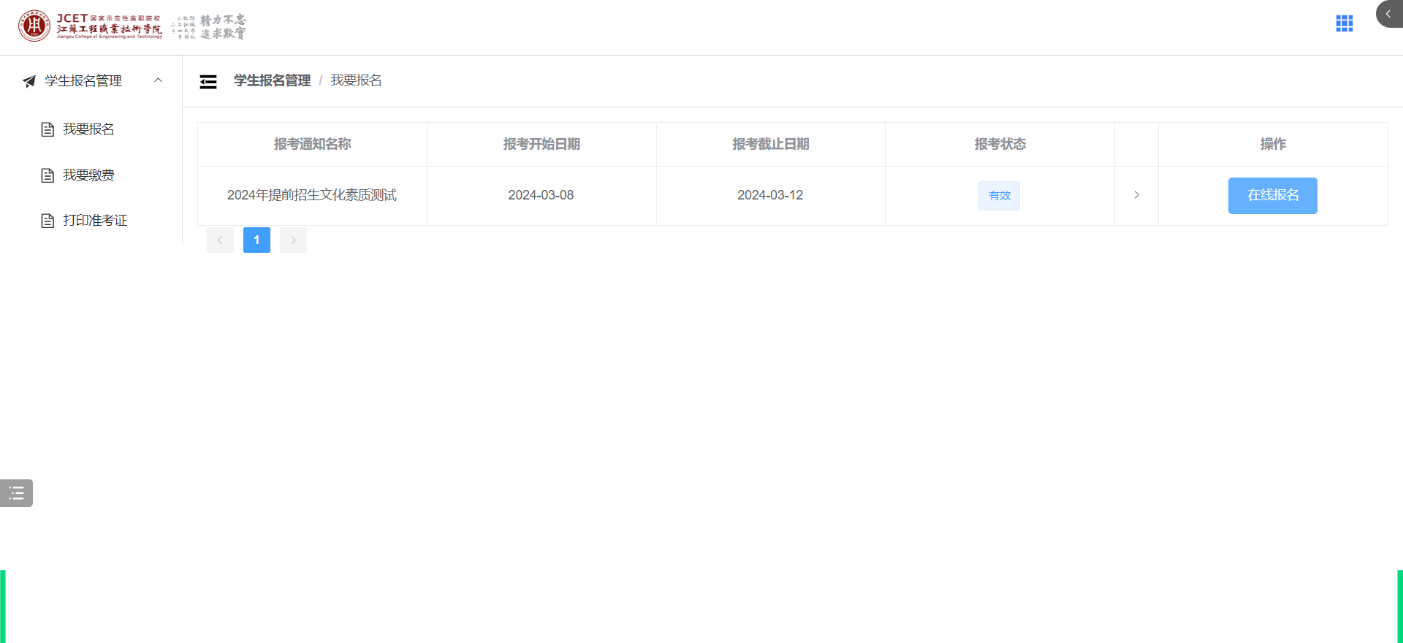Screen dimensions: 1403x643
Task: Click the 2024年提前招生文化素质测试 table cell
Action: point(312,195)
